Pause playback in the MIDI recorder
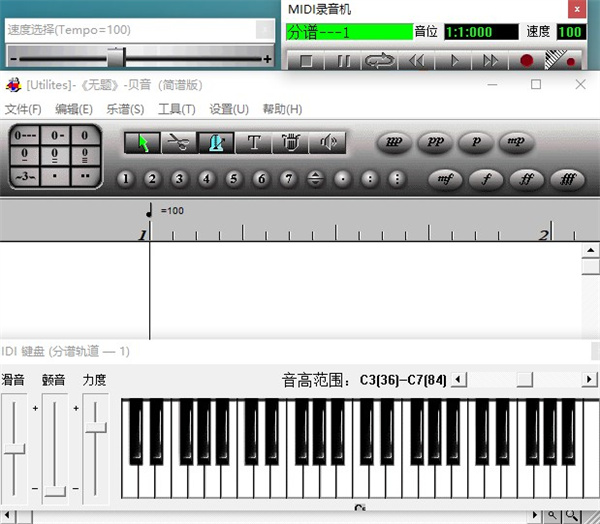This screenshot has width=600, height=524. pos(343,61)
